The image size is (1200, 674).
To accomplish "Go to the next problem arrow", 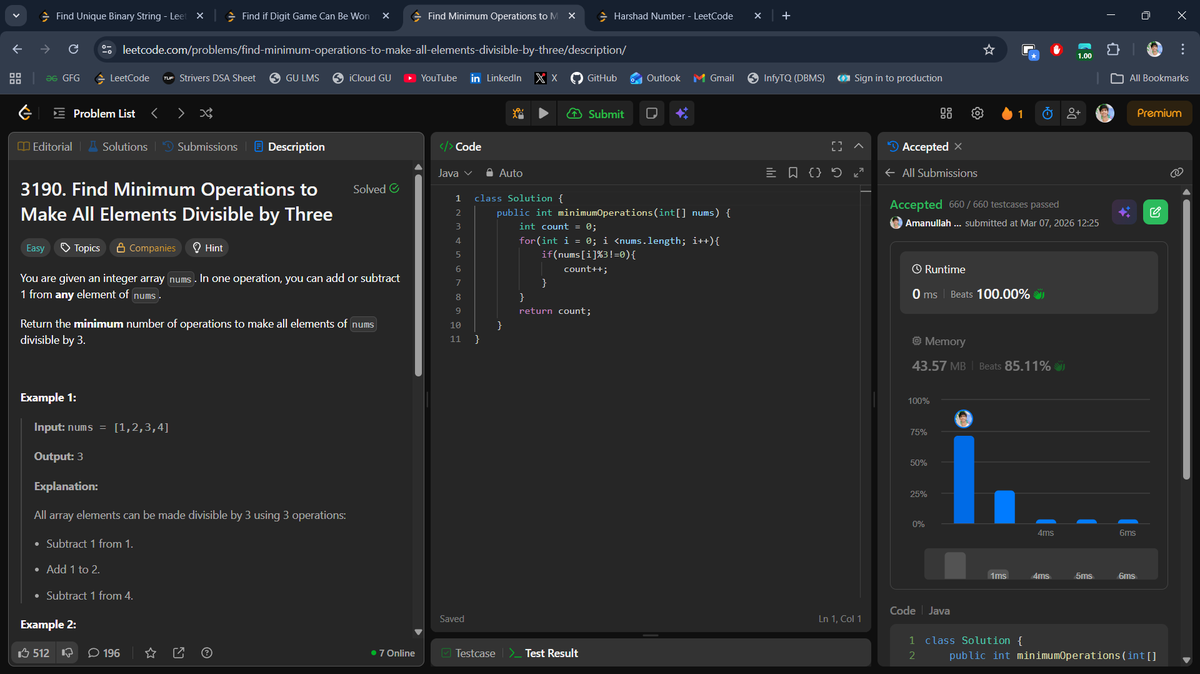I will click(180, 114).
